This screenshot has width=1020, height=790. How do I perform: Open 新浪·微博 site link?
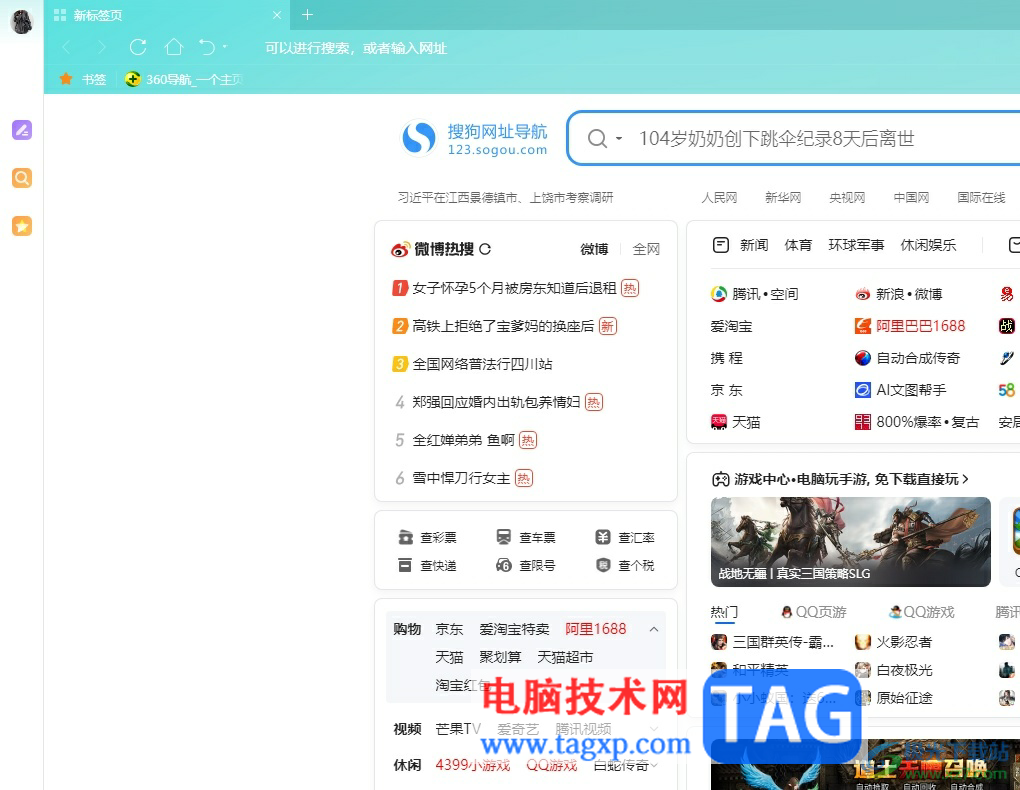(x=898, y=294)
